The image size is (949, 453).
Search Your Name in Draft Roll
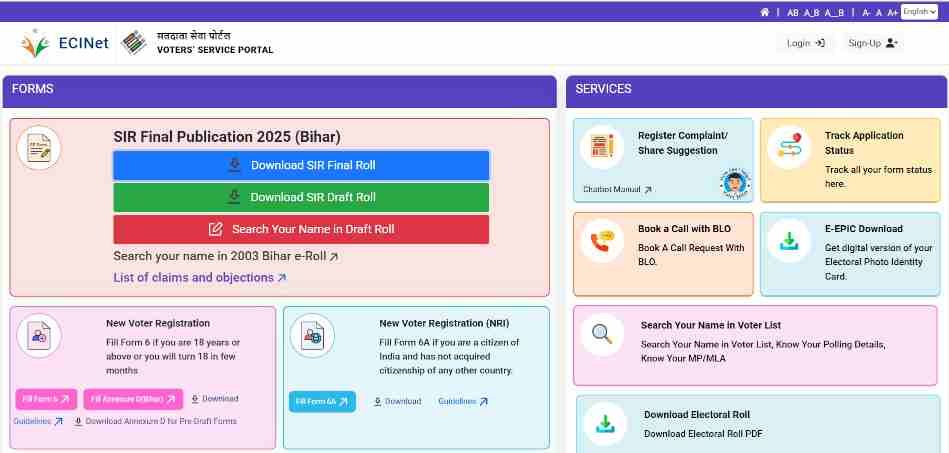click(301, 229)
